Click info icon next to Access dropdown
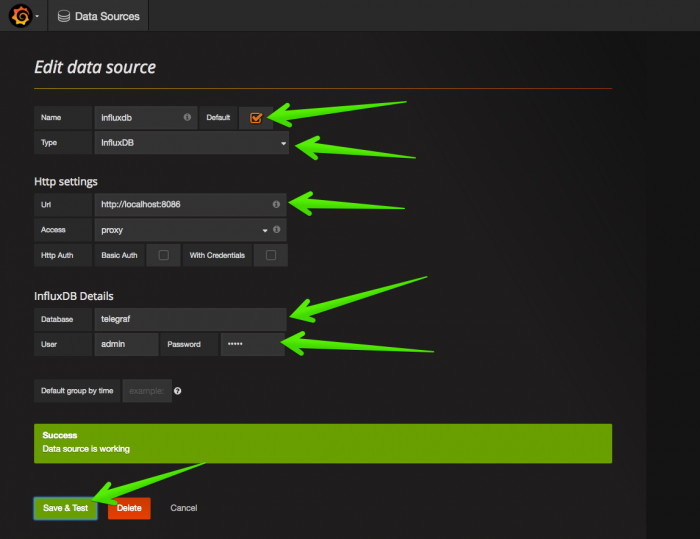The image size is (700, 539). [x=277, y=229]
